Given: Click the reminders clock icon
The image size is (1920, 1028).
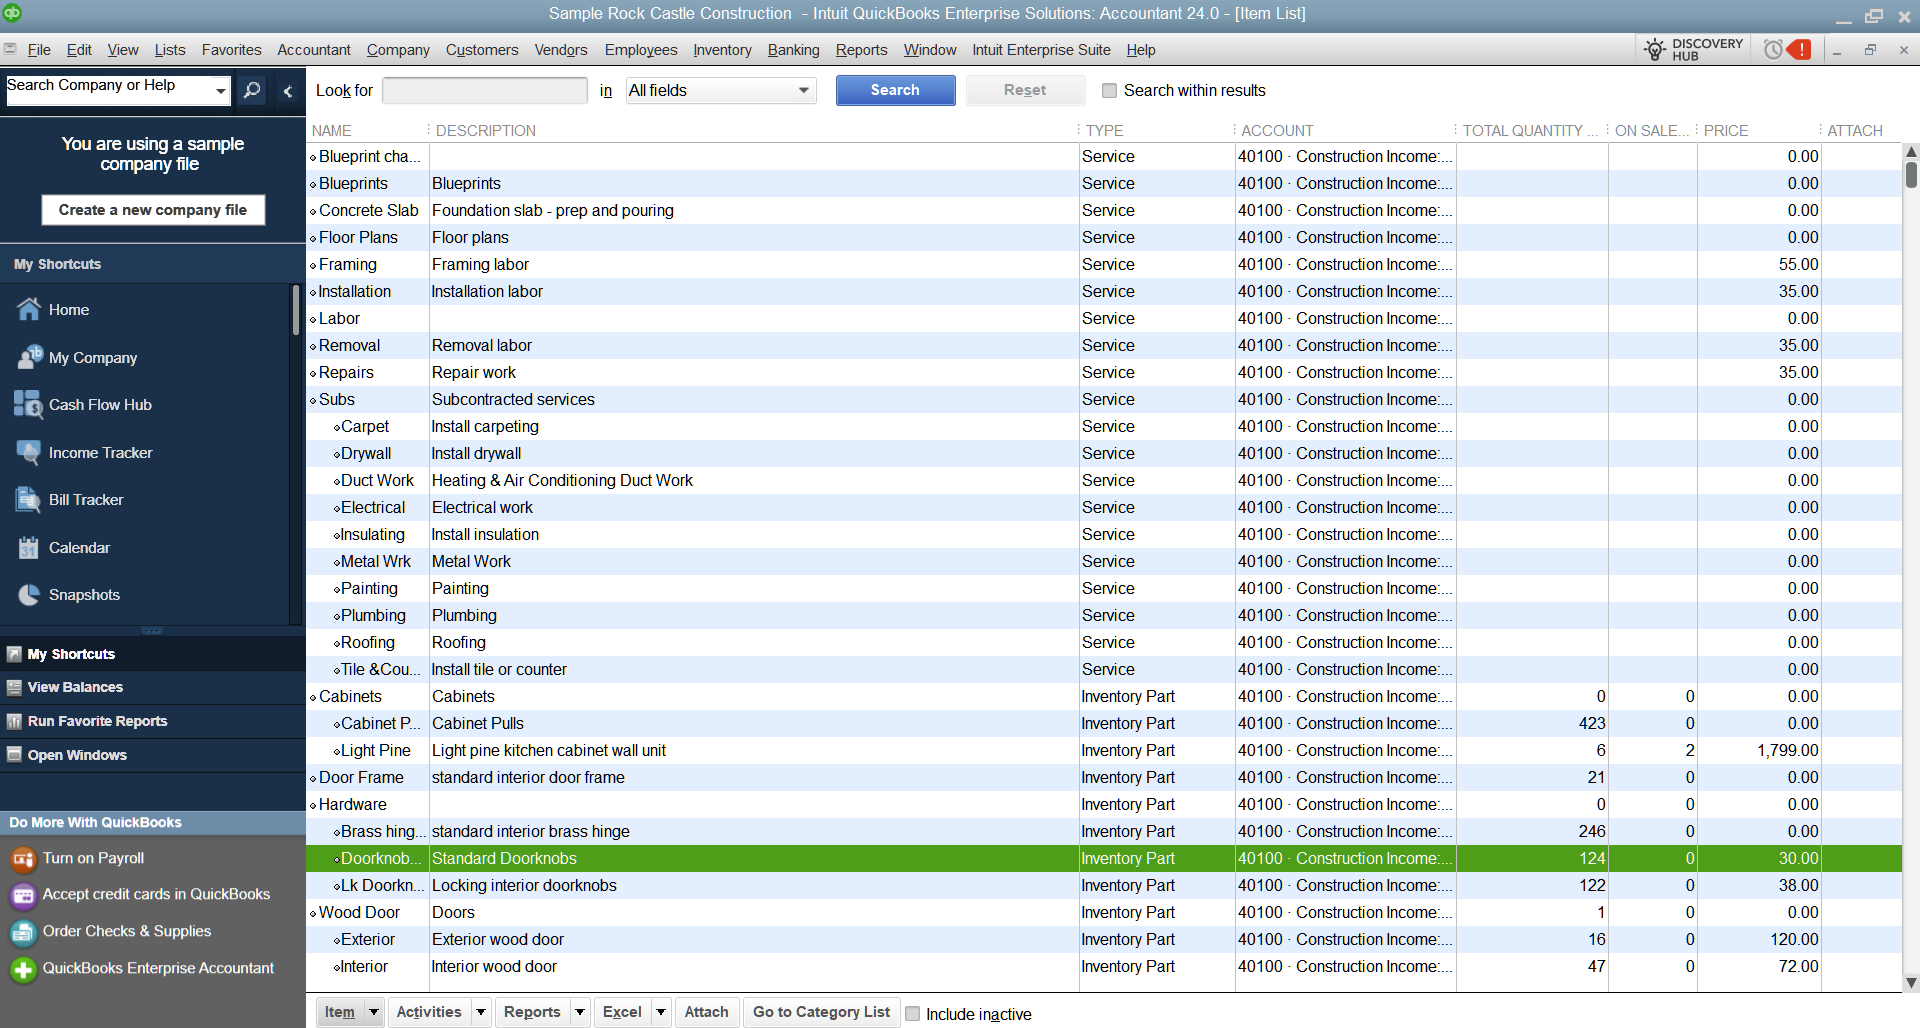Looking at the screenshot, I should 1773,49.
